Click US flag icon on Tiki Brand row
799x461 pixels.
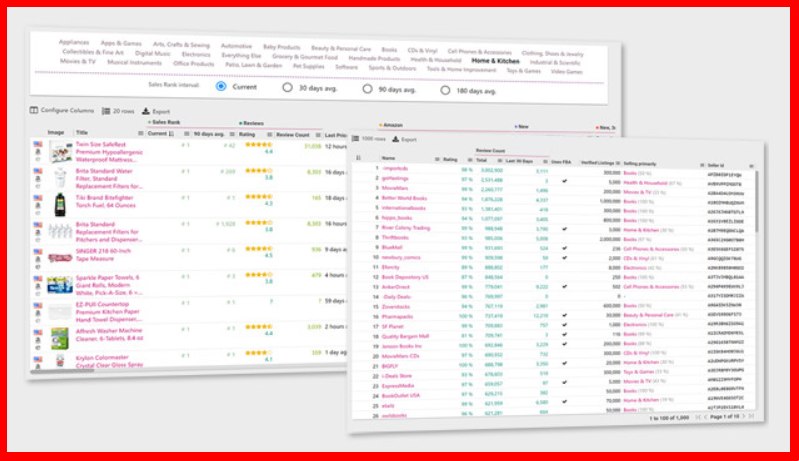[38, 197]
